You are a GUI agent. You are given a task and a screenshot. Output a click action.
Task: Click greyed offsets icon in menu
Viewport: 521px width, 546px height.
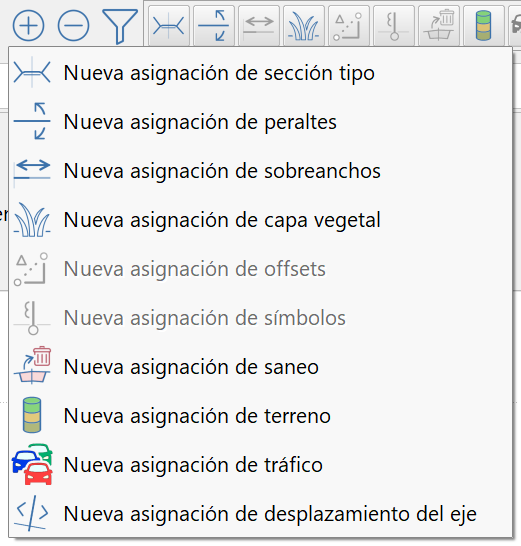coord(31,269)
